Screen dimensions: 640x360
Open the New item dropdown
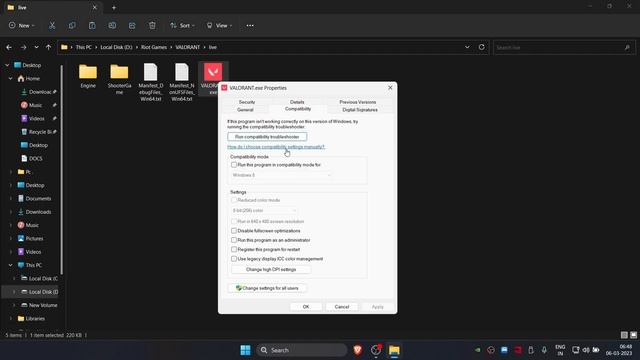(x=22, y=25)
